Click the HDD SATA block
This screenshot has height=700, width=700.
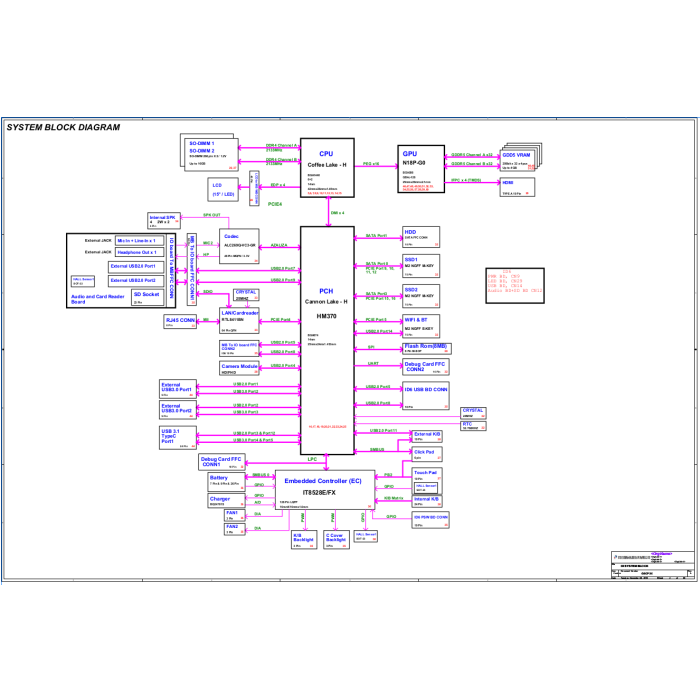[421, 237]
